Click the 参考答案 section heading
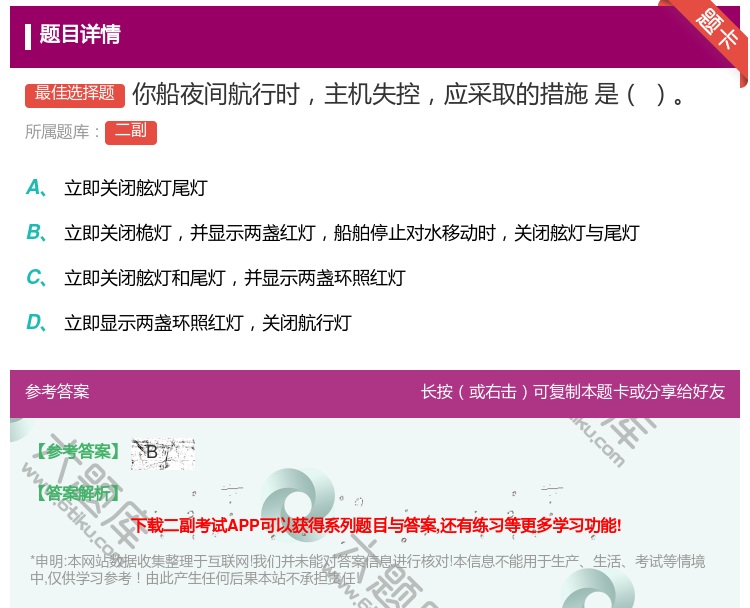 click(57, 392)
